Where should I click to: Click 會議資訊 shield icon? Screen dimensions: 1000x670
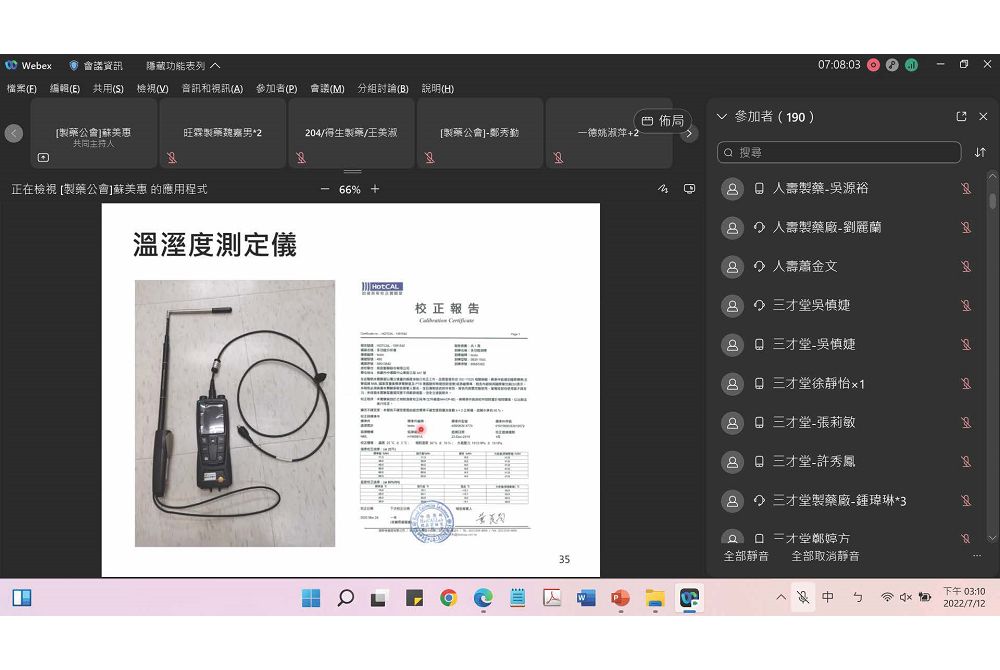pos(74,66)
